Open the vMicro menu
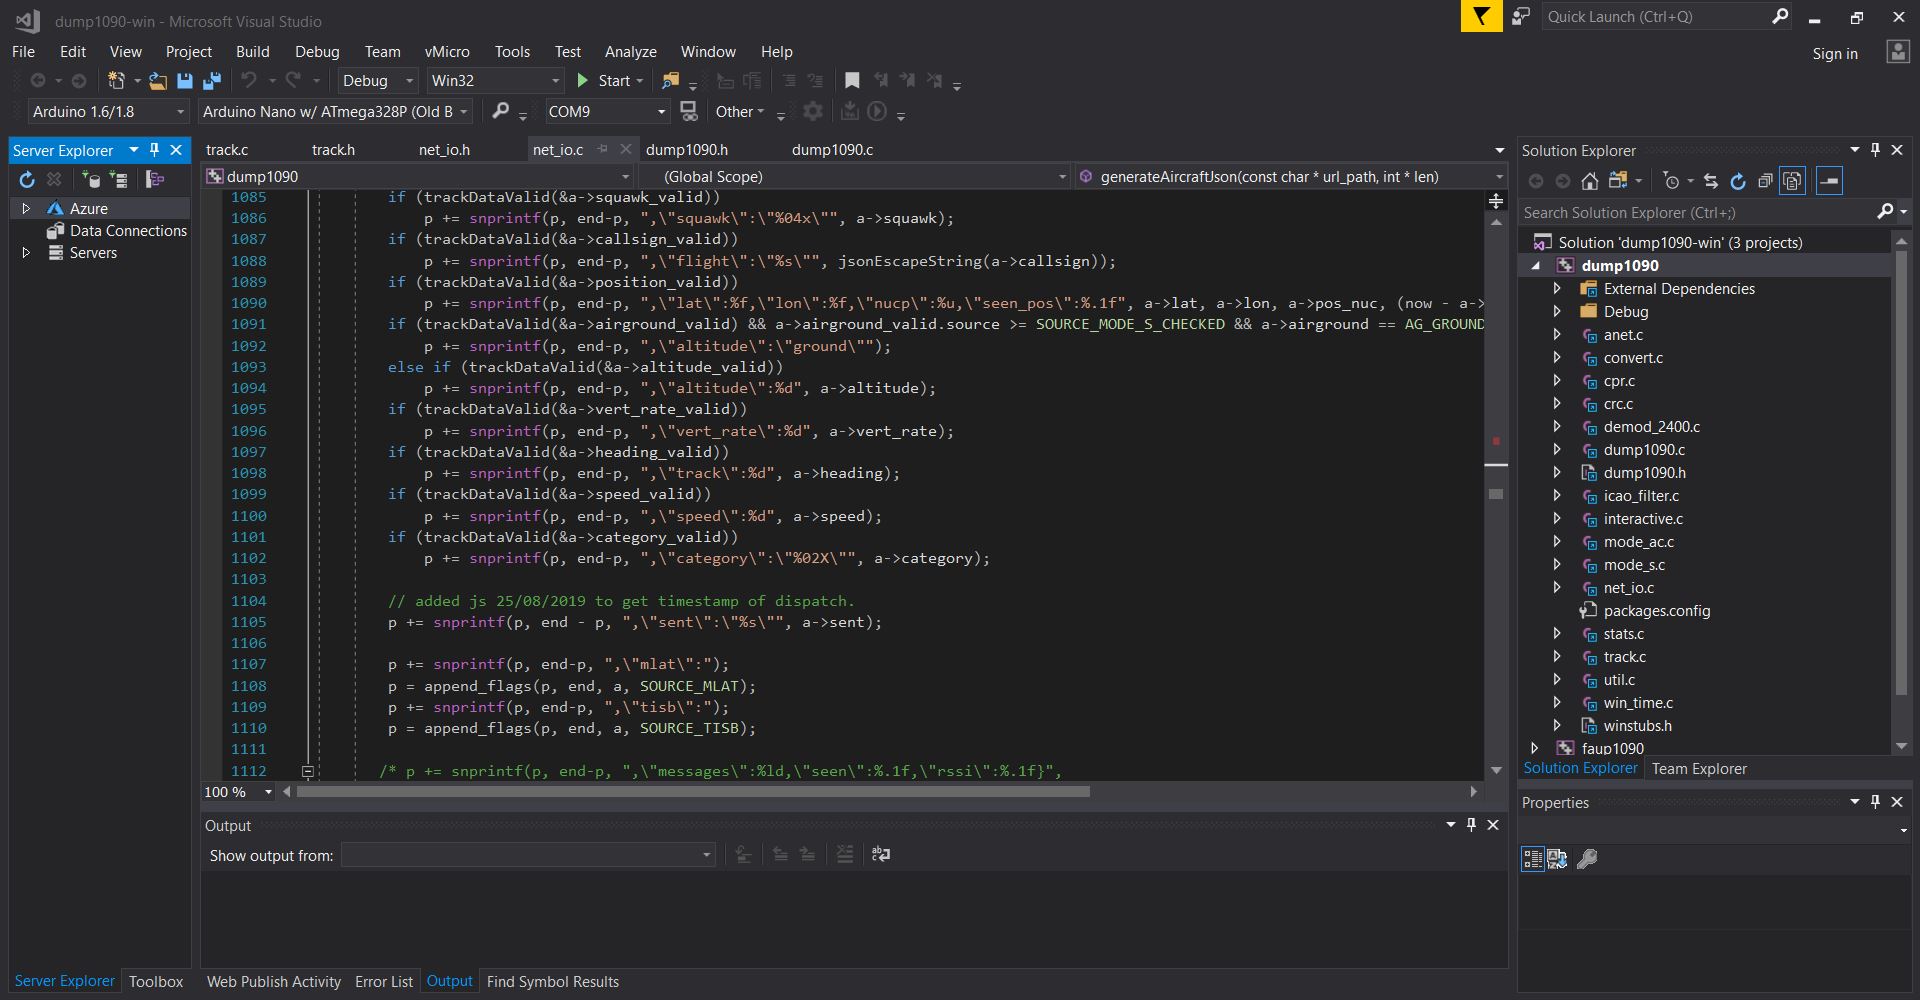The width and height of the screenshot is (1920, 1000). [447, 52]
